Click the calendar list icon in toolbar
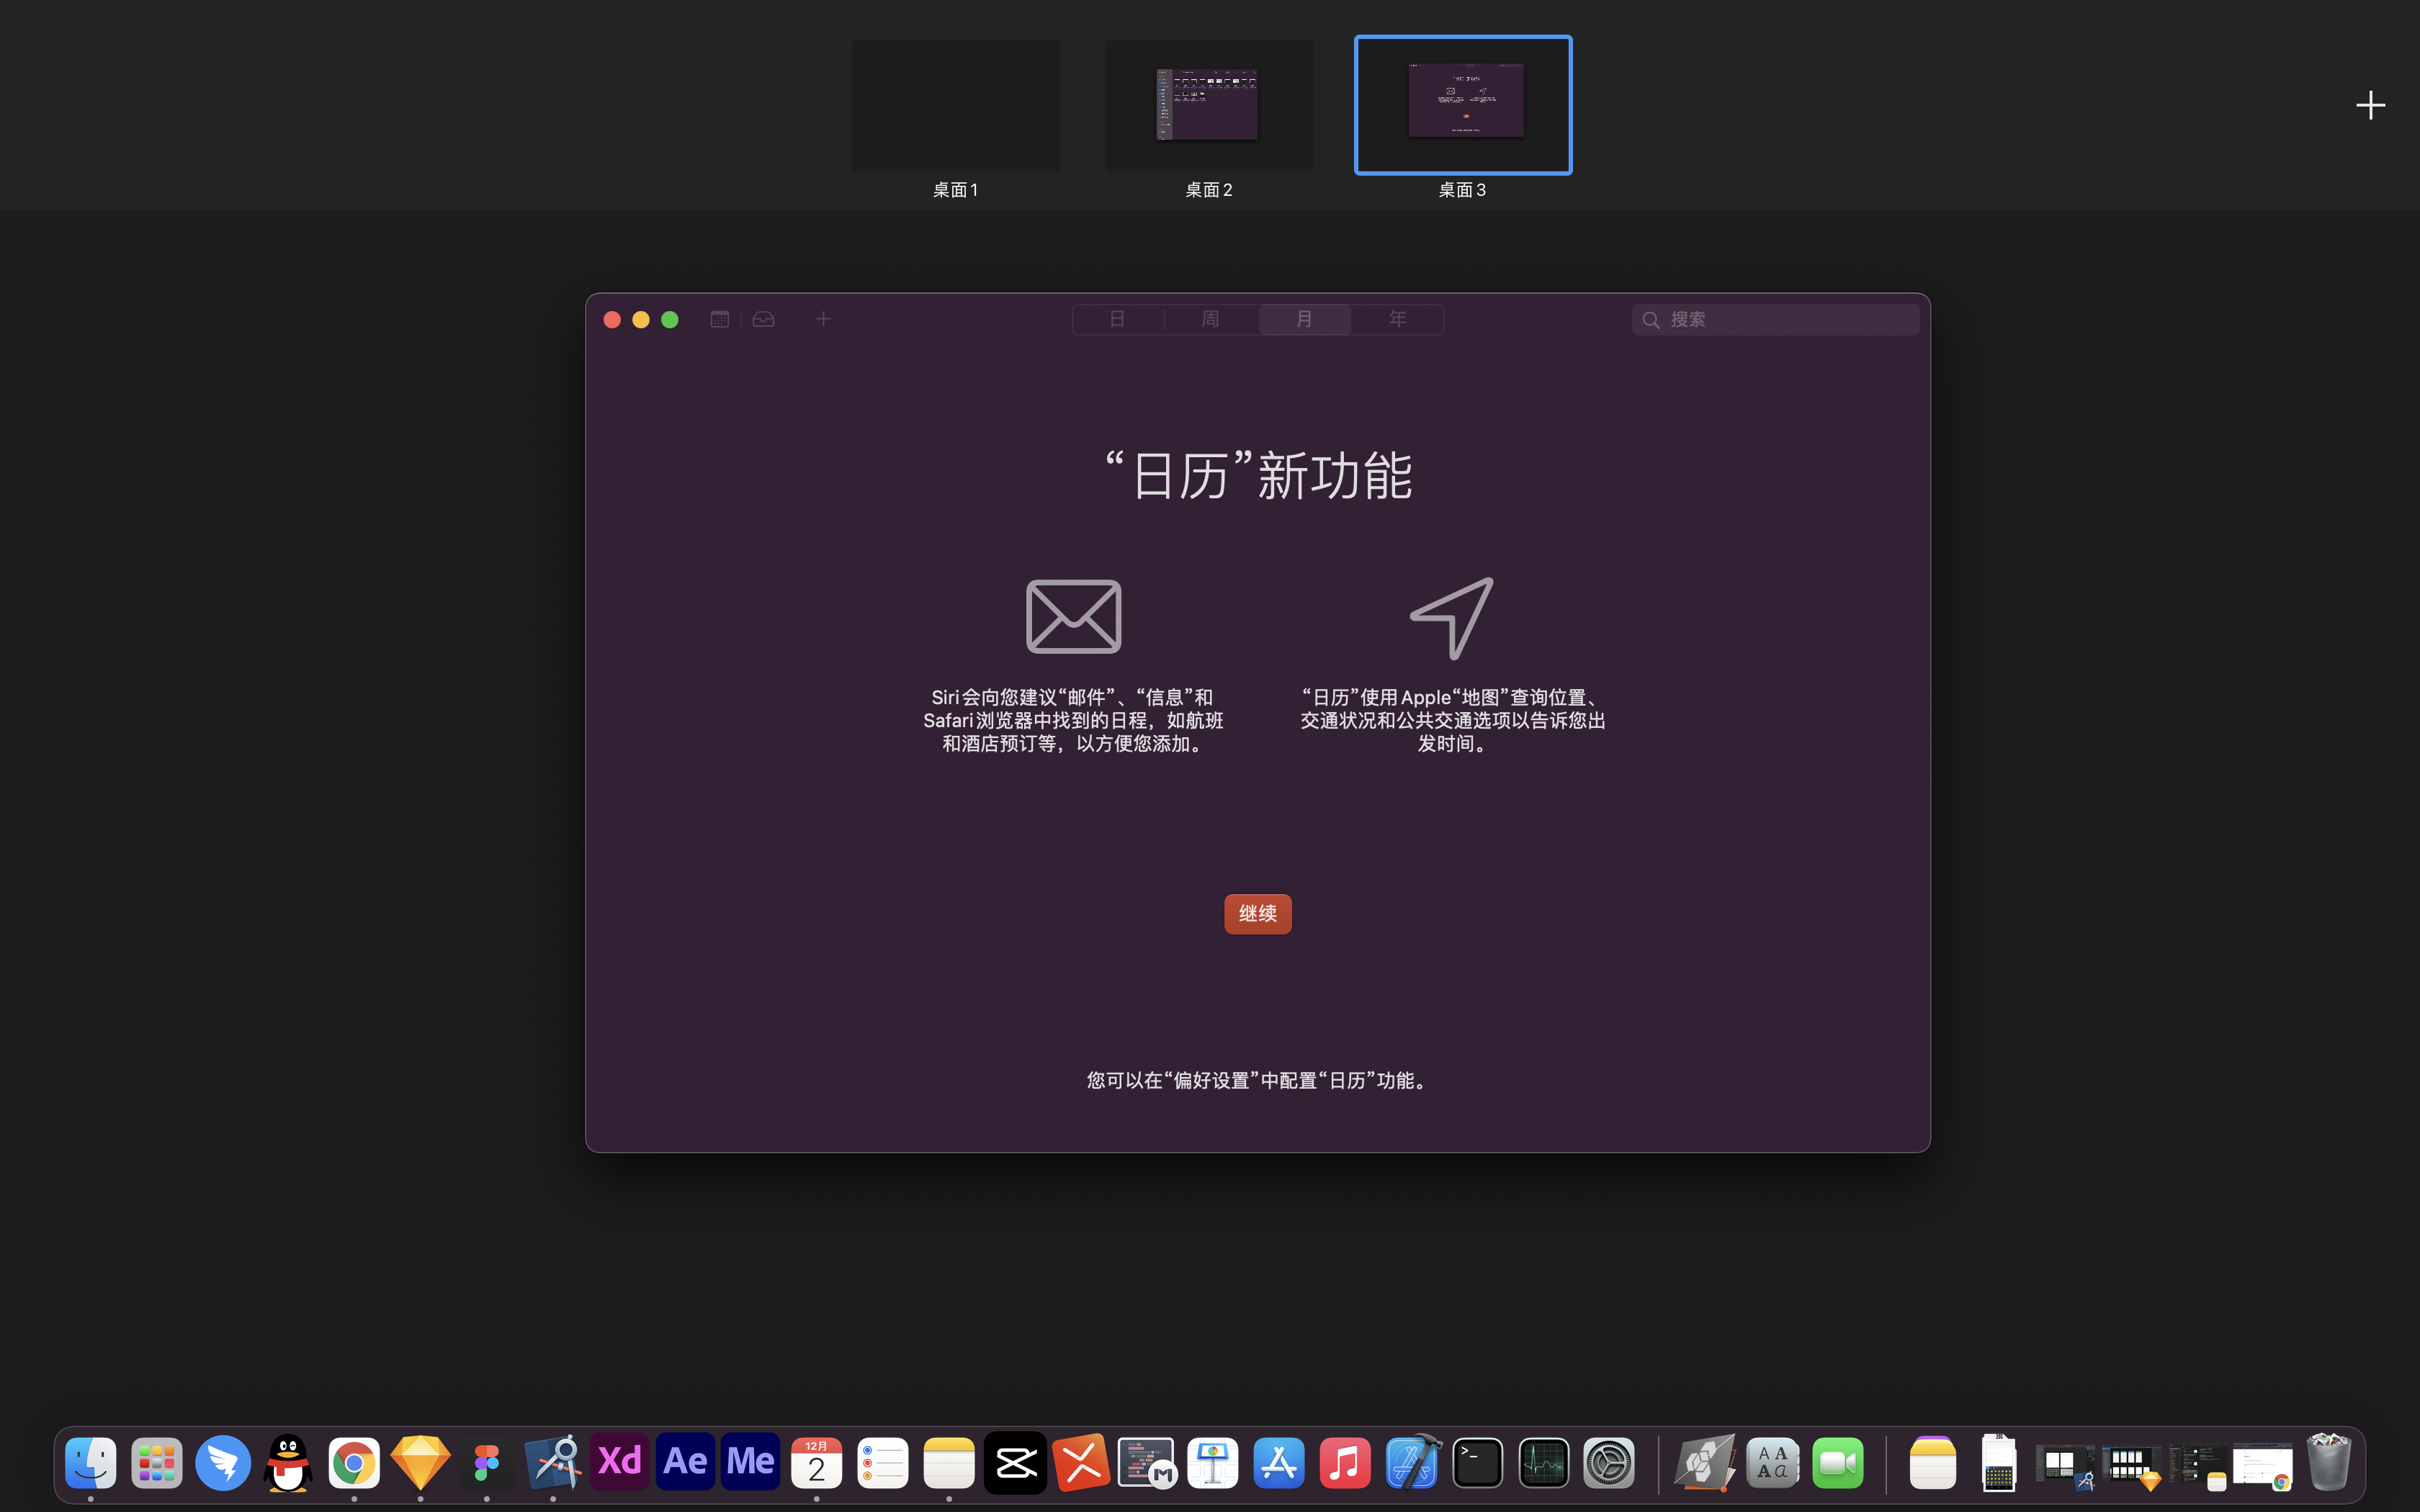 (x=719, y=319)
